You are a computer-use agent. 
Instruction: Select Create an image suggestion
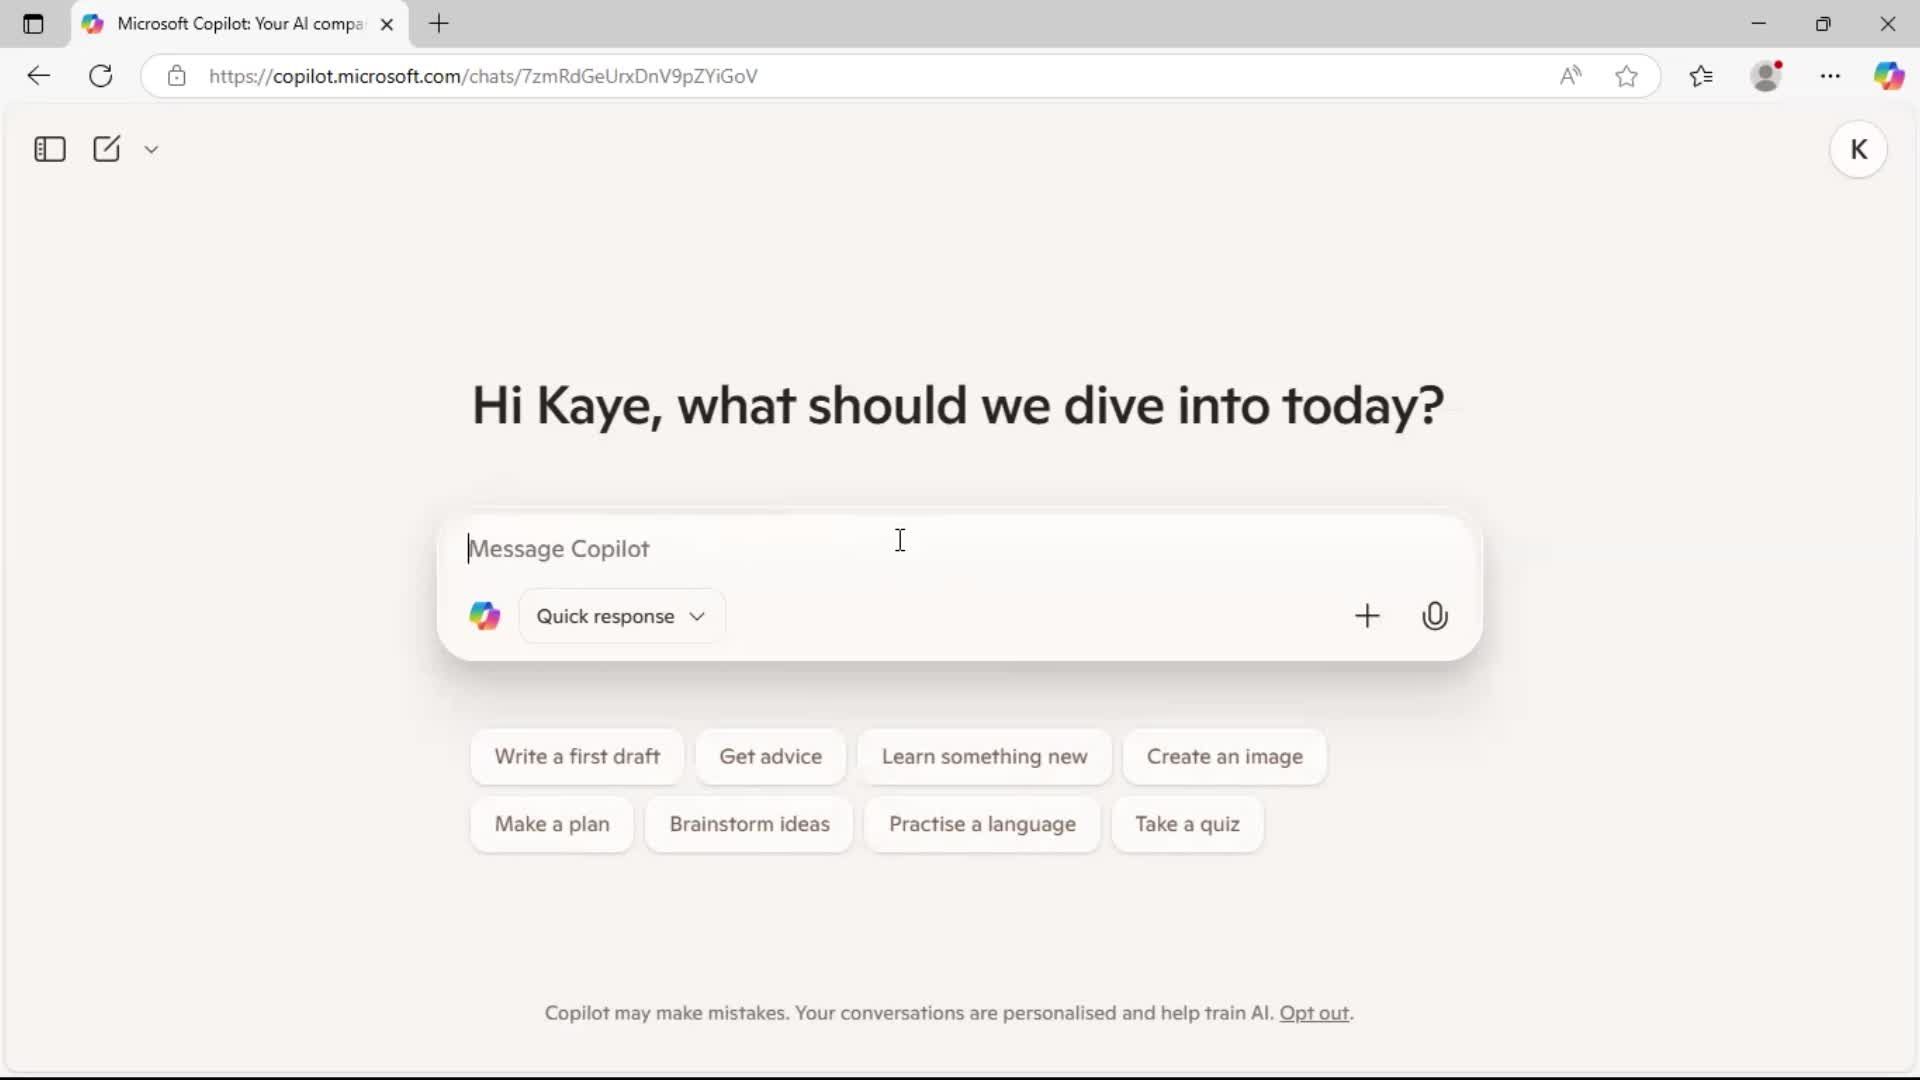pos(1224,757)
